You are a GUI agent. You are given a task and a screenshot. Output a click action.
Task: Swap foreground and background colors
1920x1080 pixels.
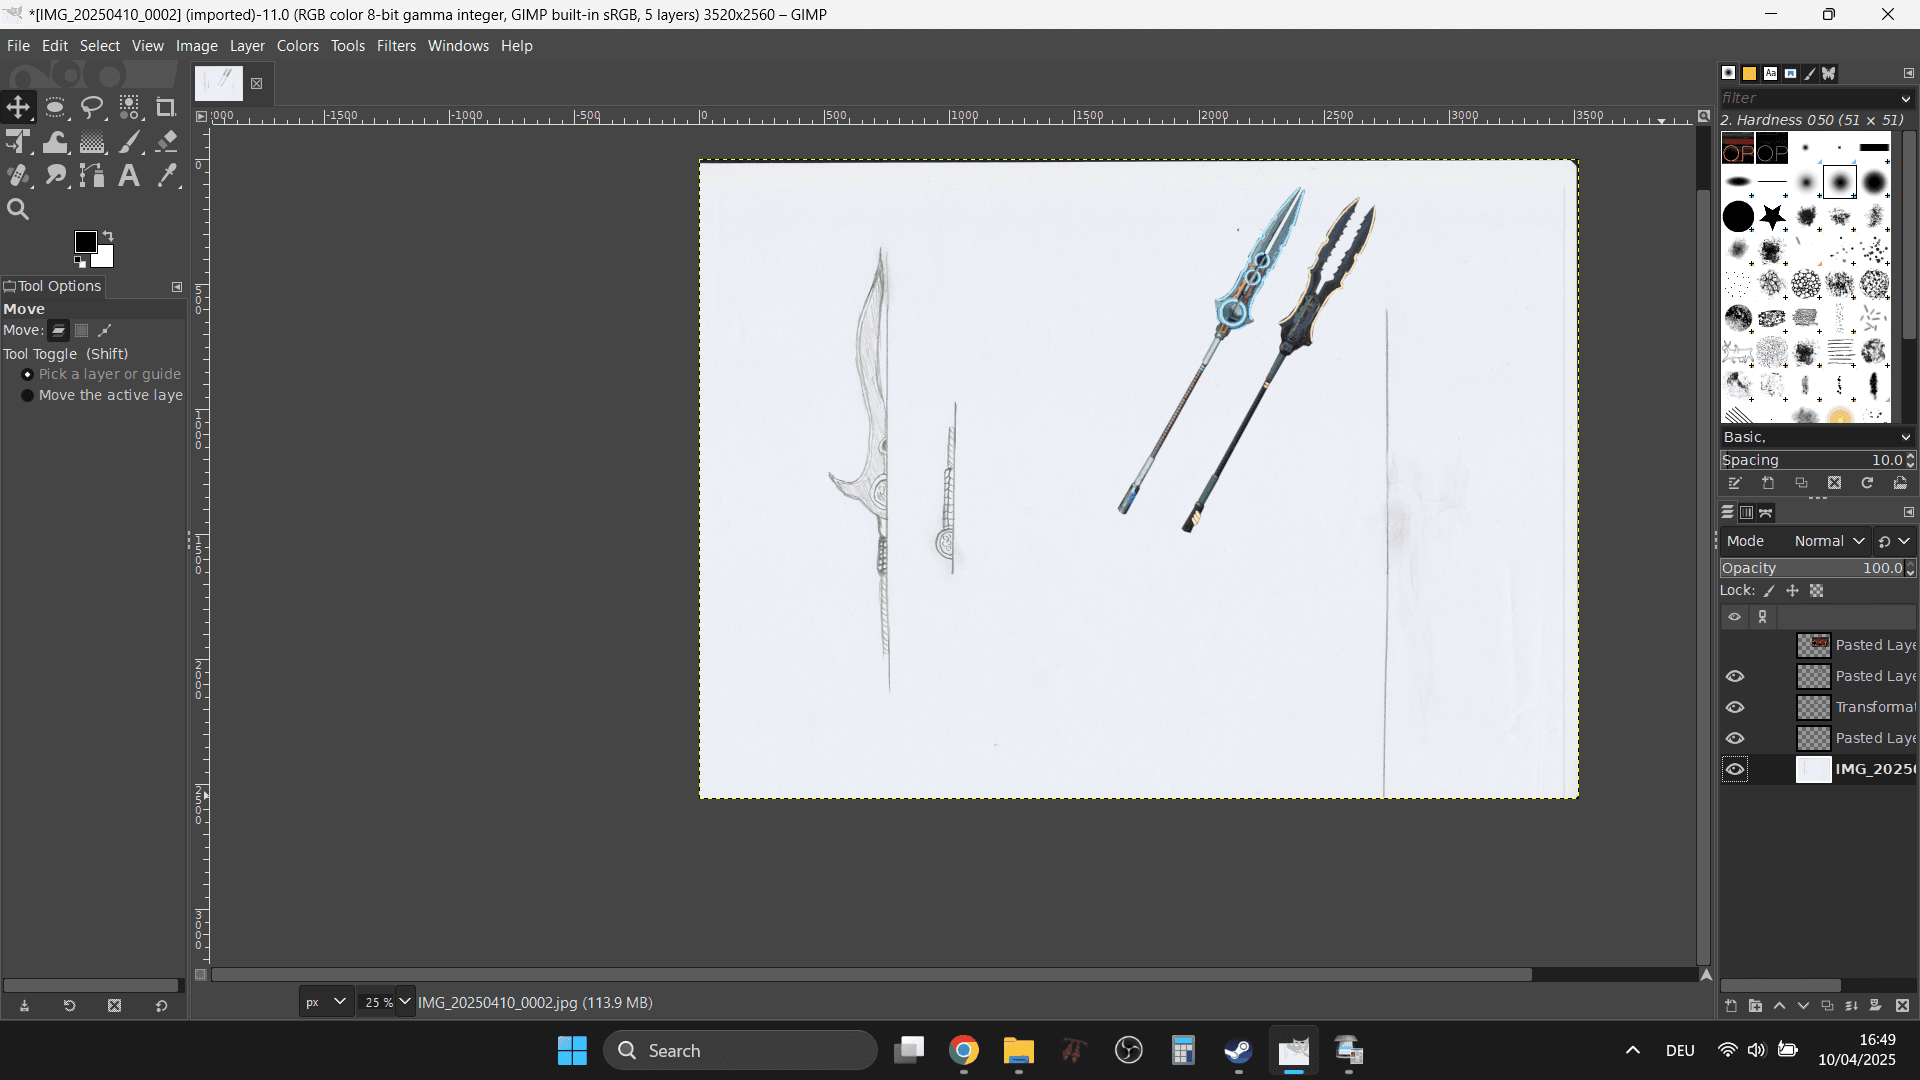pyautogui.click(x=108, y=236)
